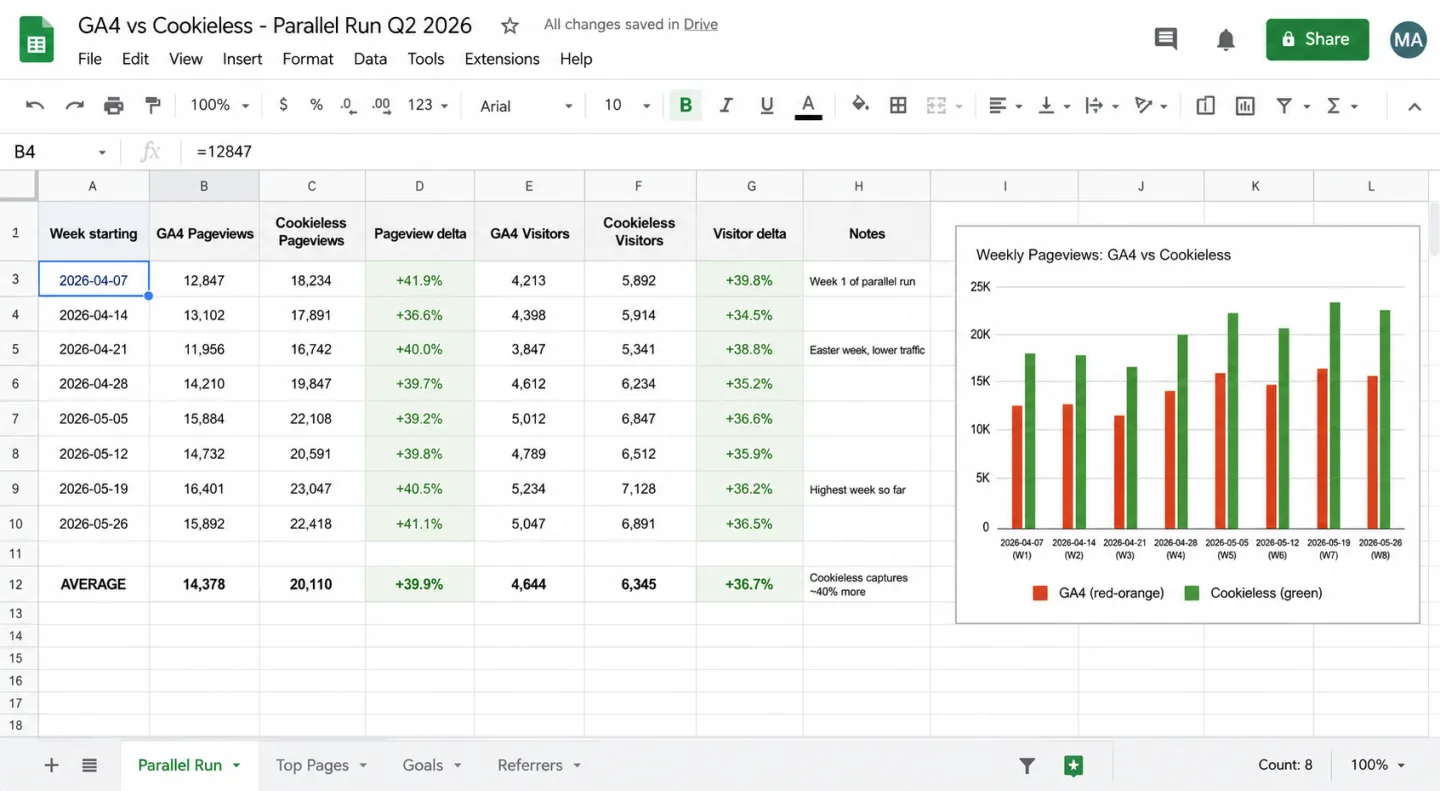Open the Data menu
1440x791 pixels.
click(370, 59)
